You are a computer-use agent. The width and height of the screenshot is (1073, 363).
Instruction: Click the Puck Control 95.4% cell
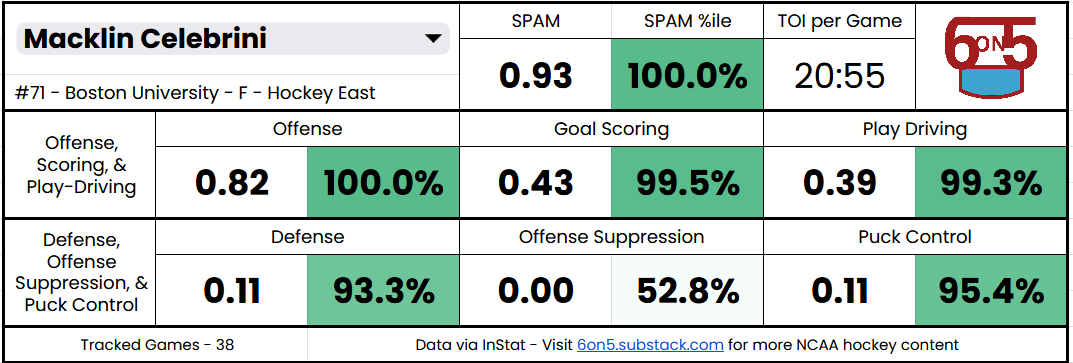[x=991, y=290]
